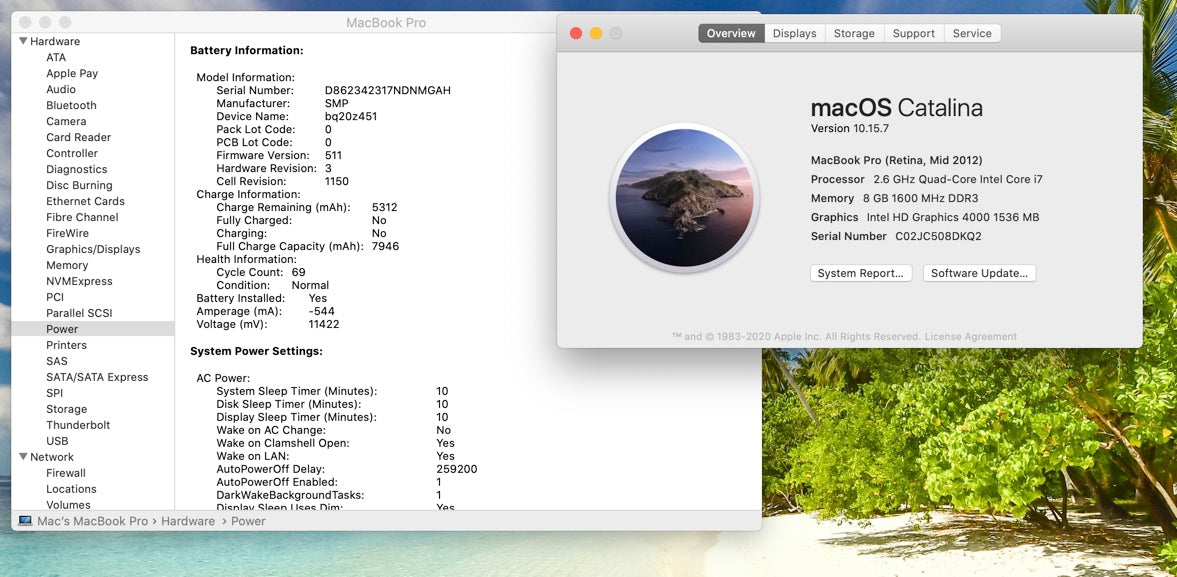Collapse the Network tree section

click(23, 457)
